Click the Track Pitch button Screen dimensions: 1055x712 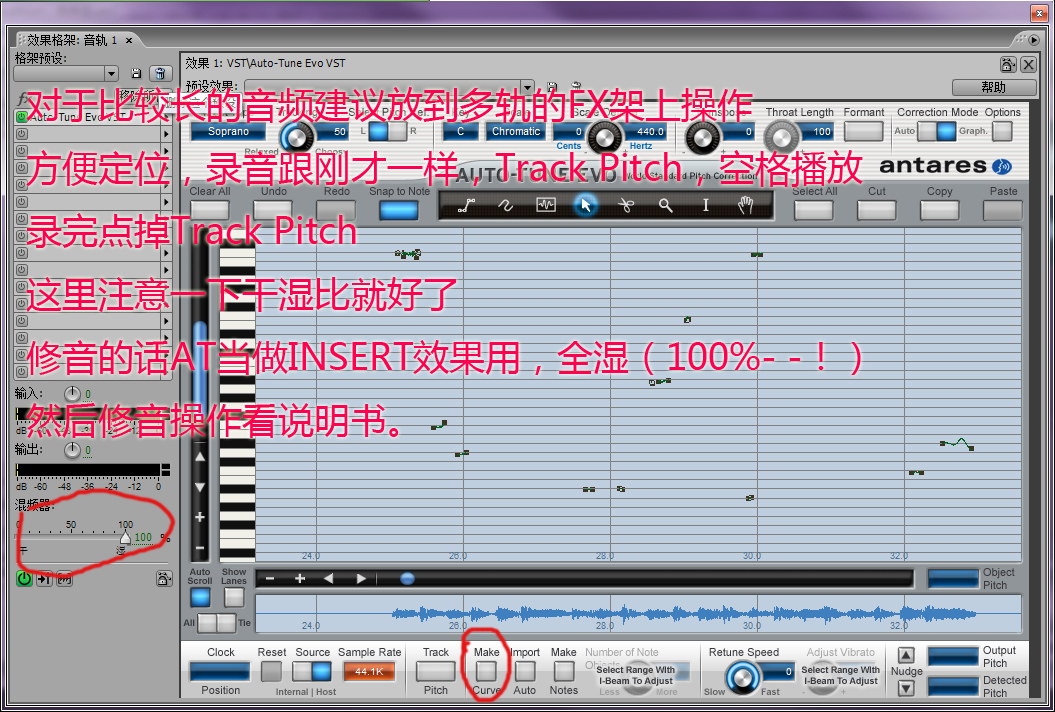tap(435, 671)
